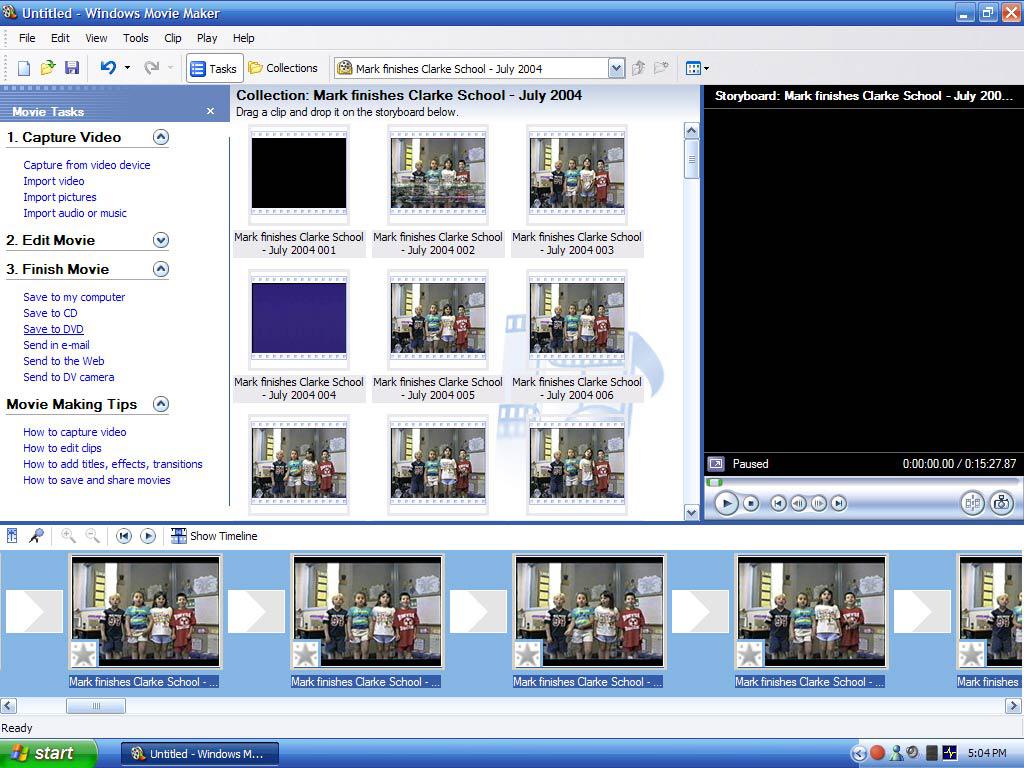The height and width of the screenshot is (768, 1024).
Task: Click the Previous Frame button
Action: 798,504
